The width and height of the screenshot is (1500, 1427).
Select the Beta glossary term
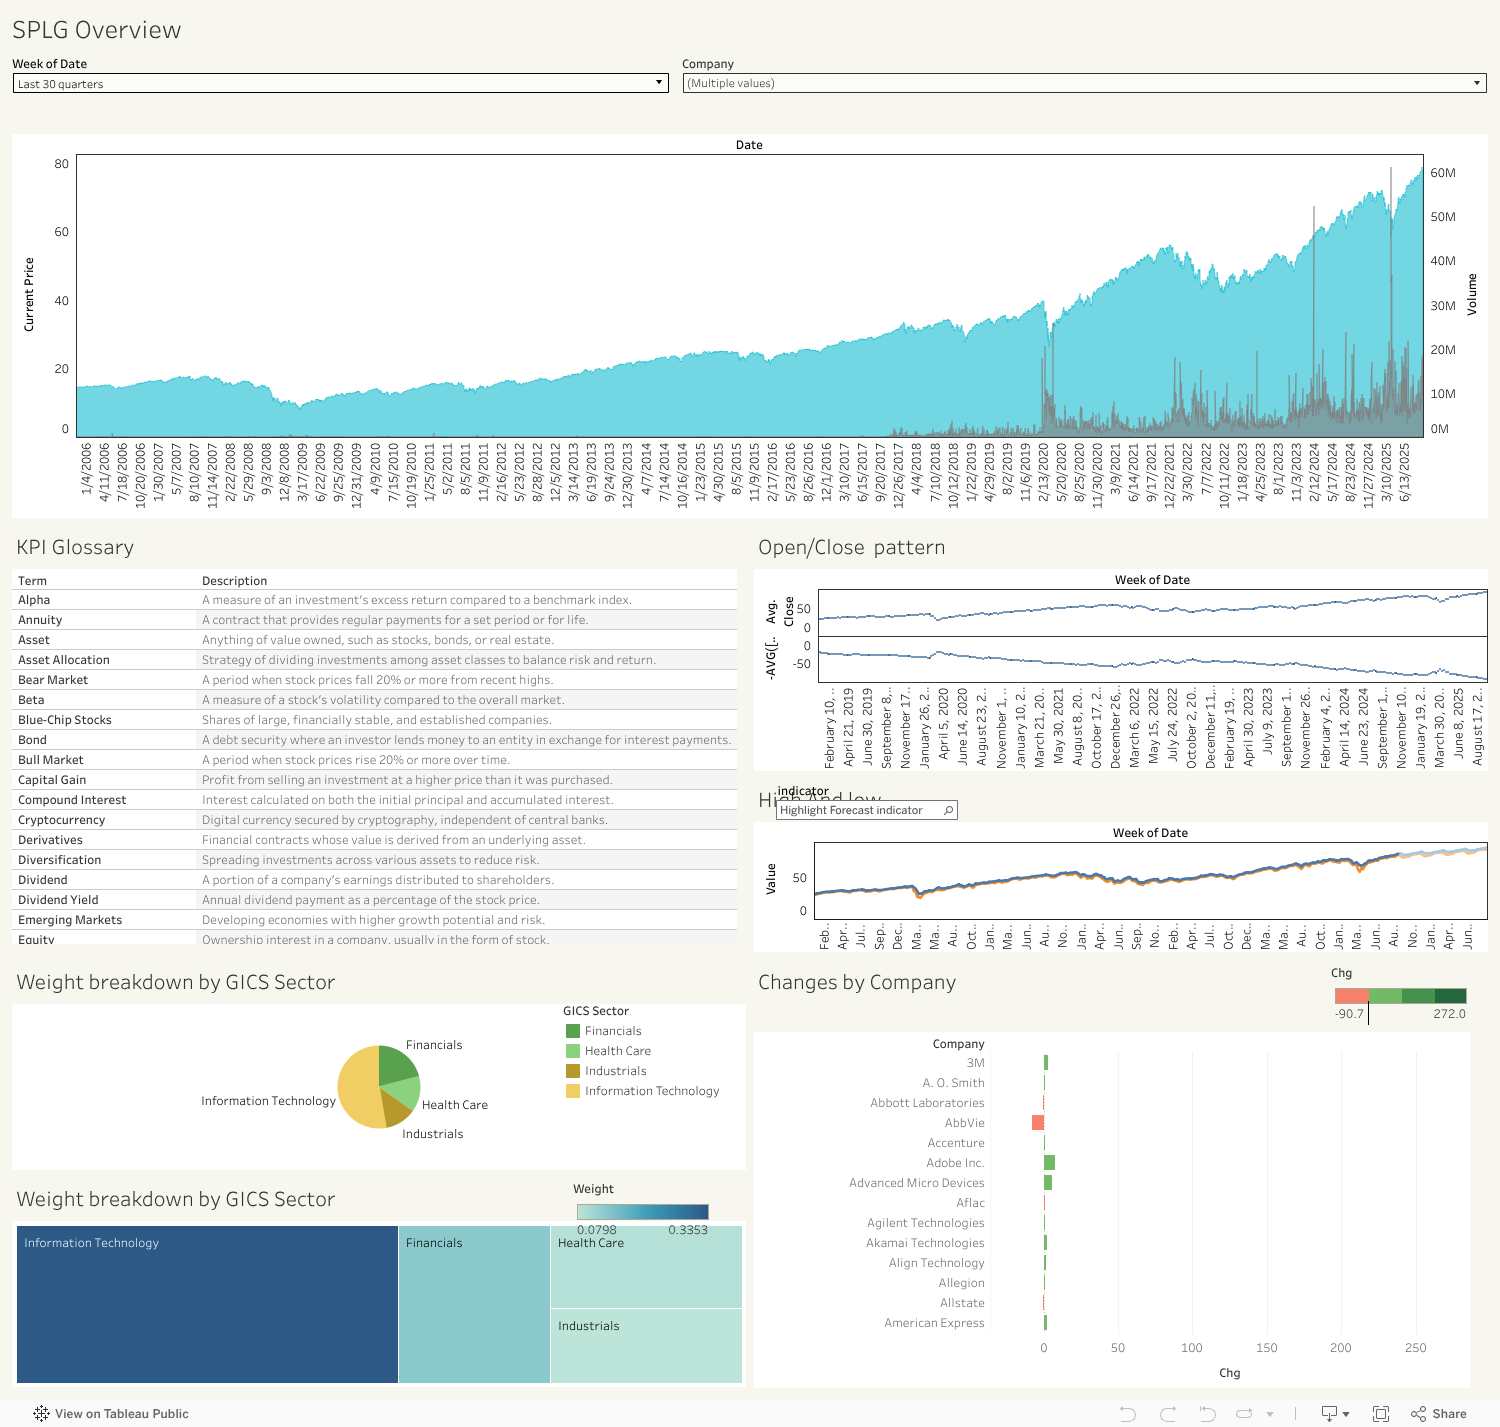coord(31,700)
